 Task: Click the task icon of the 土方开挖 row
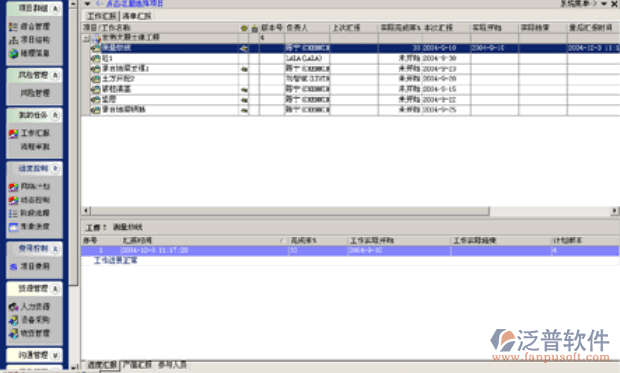[x=95, y=79]
